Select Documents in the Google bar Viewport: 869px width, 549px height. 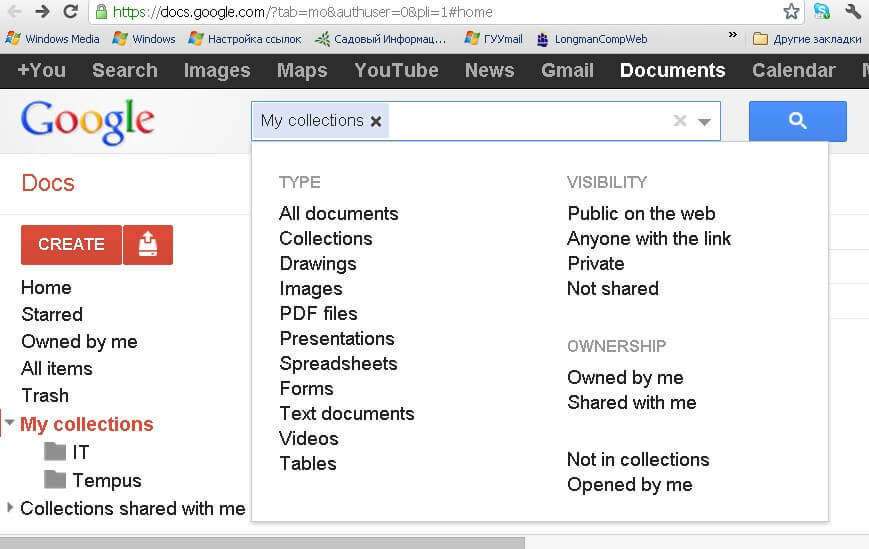tap(672, 70)
